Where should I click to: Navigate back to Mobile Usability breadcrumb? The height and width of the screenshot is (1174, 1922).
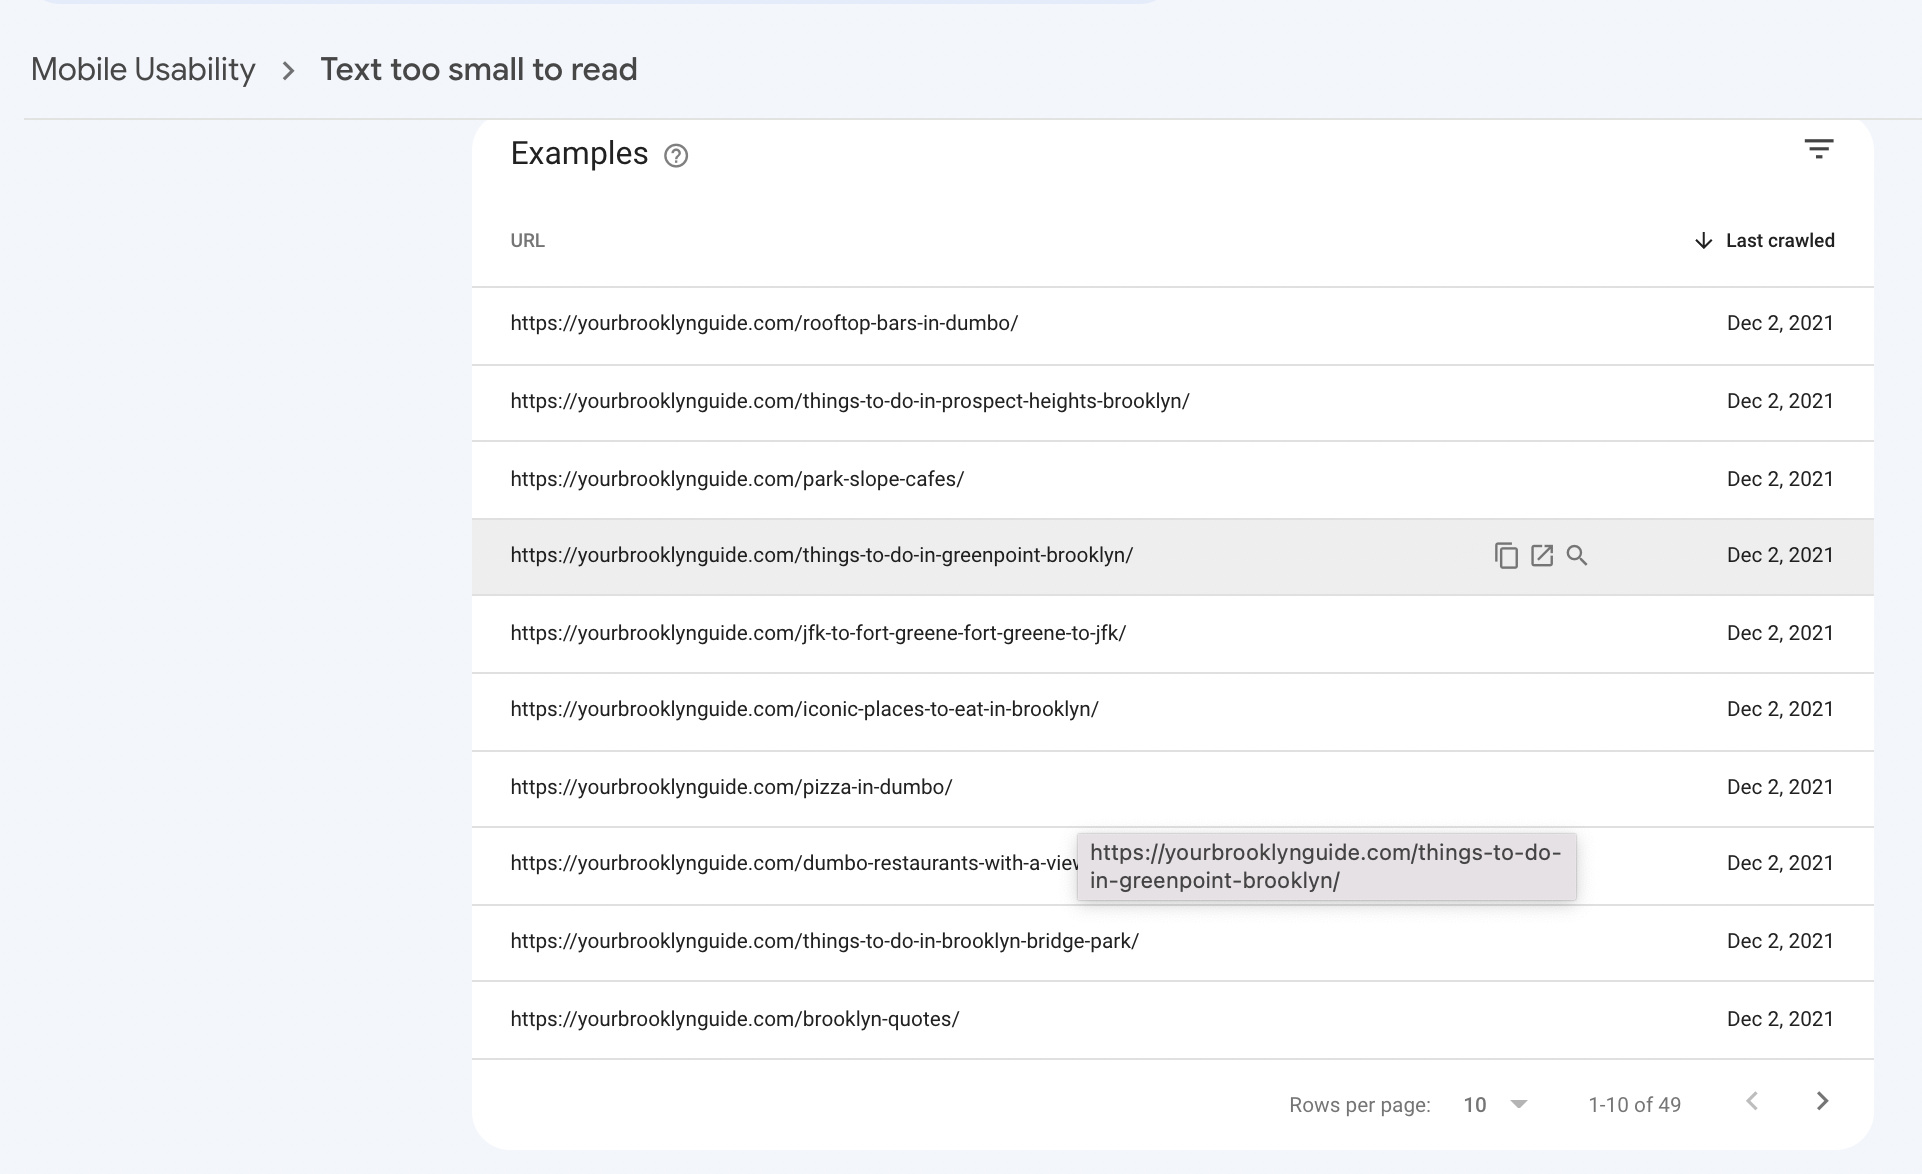(143, 69)
